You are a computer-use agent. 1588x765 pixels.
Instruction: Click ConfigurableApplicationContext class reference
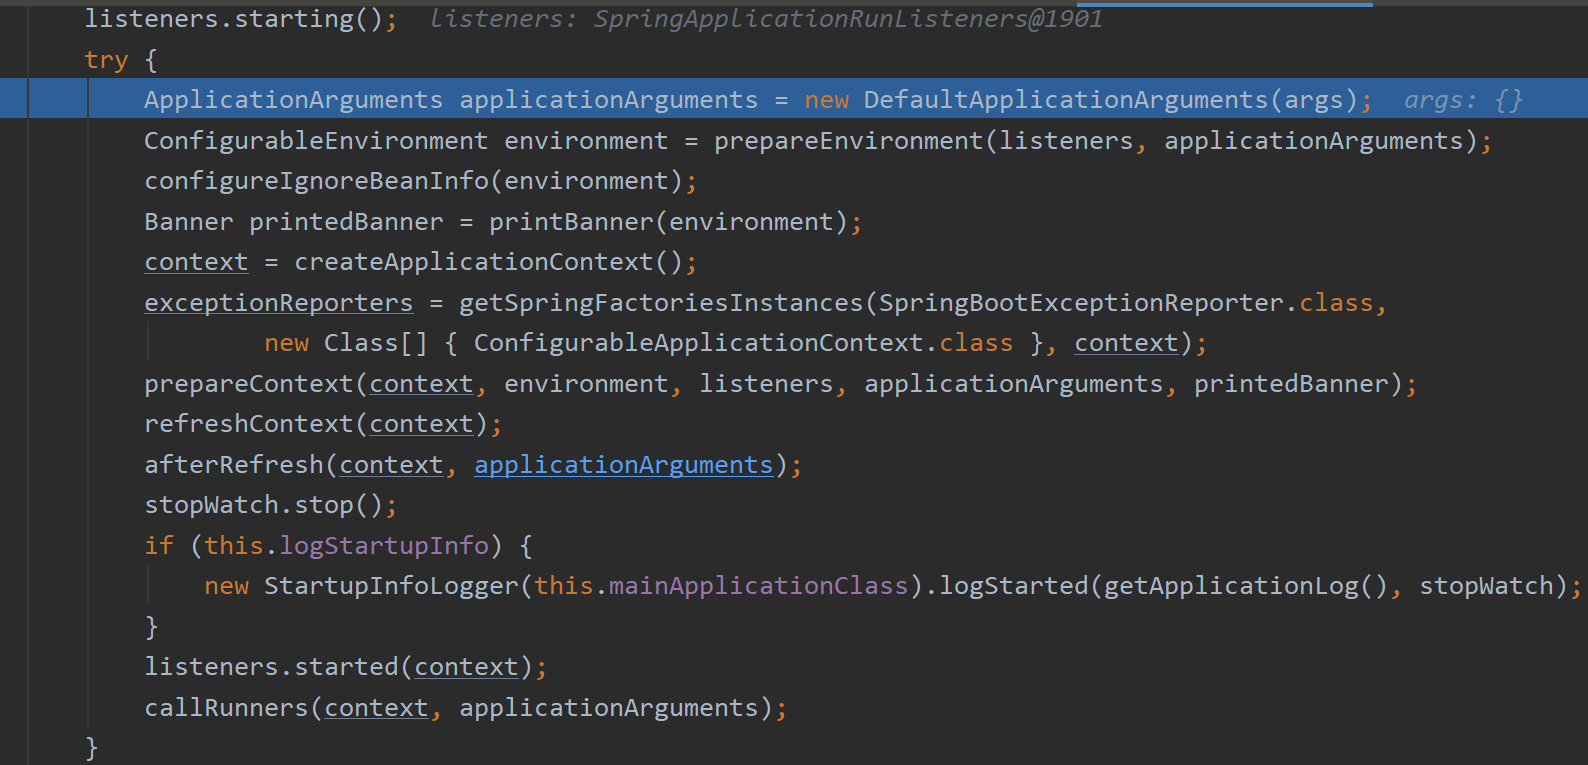(698, 343)
